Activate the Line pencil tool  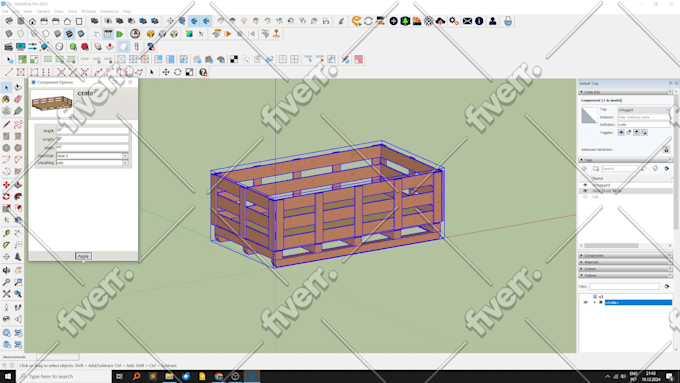click(x=6, y=125)
